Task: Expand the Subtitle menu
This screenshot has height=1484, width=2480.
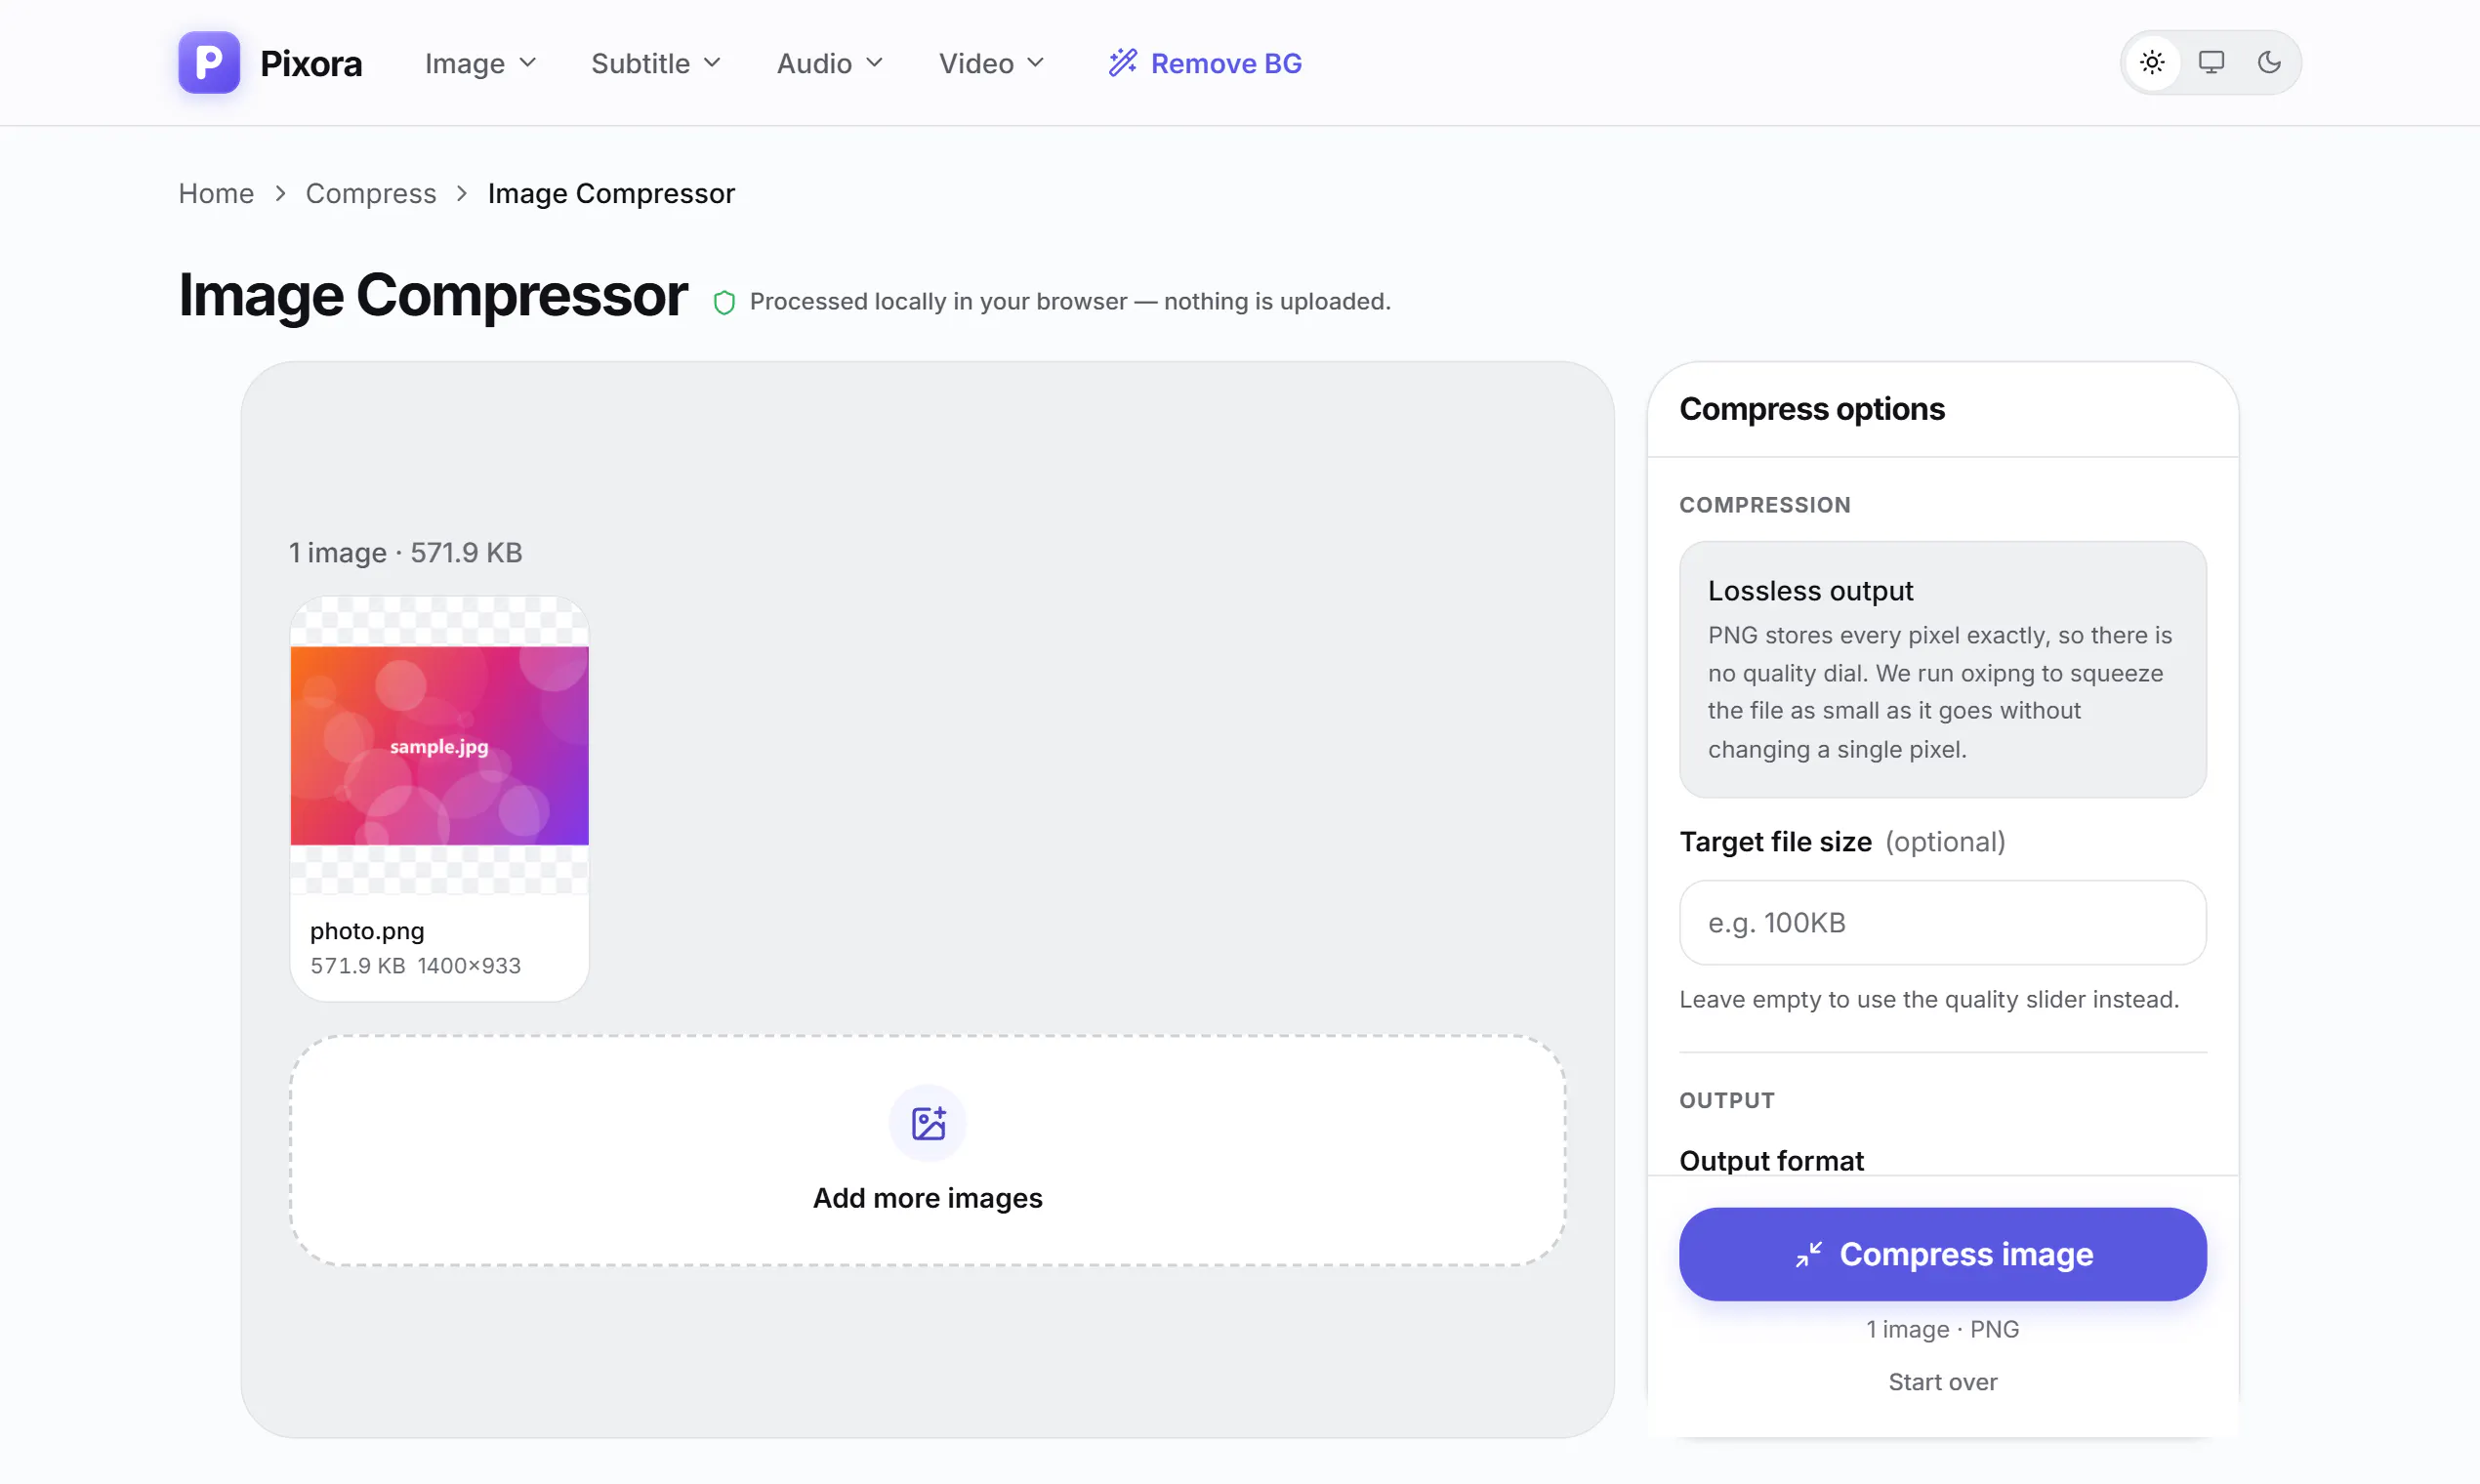Action: click(656, 63)
